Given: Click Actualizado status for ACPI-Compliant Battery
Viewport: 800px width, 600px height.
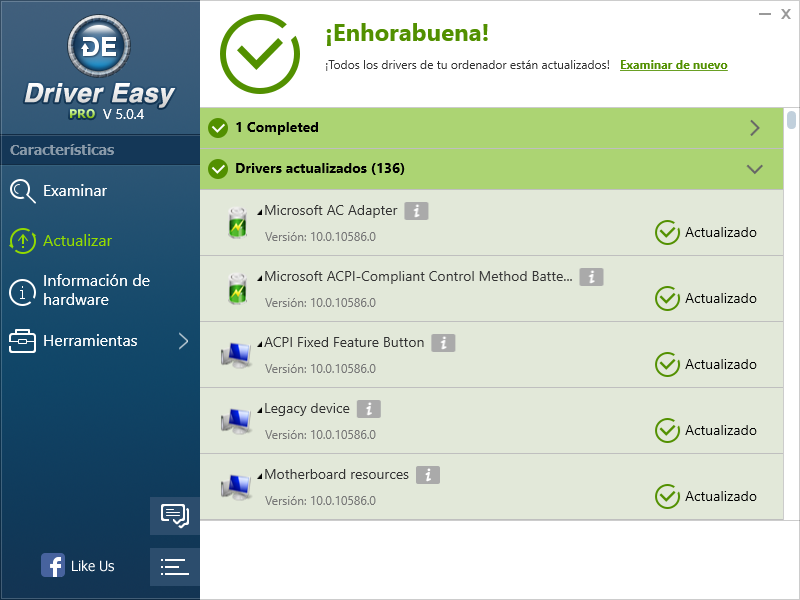Looking at the screenshot, I should (706, 298).
